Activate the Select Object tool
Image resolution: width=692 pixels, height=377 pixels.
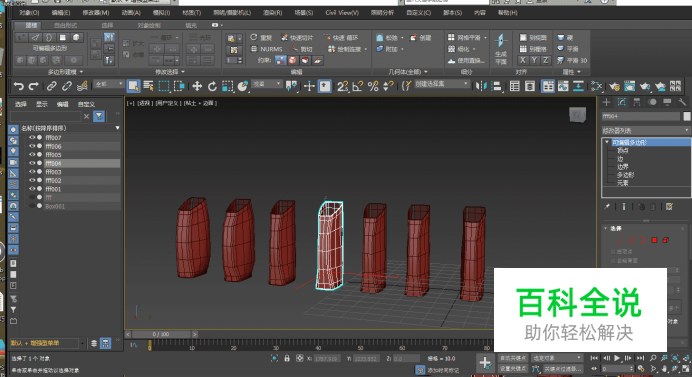133,86
